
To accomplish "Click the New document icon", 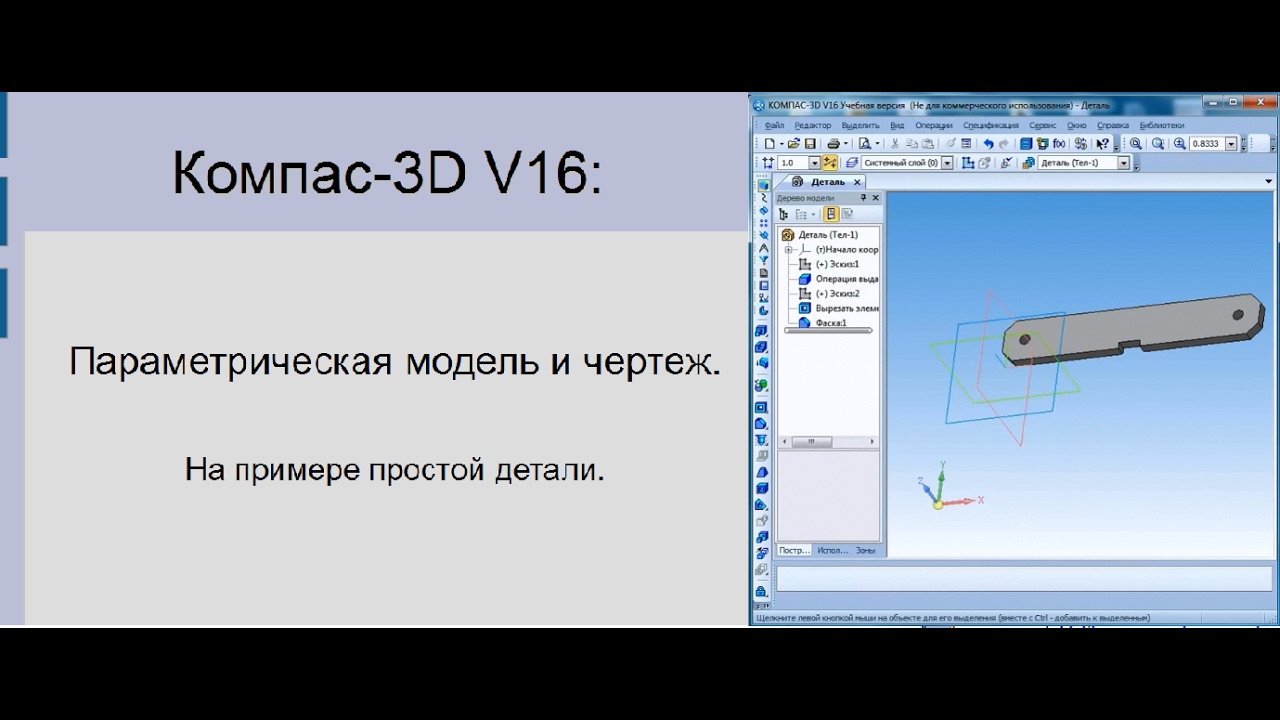I will (769, 143).
